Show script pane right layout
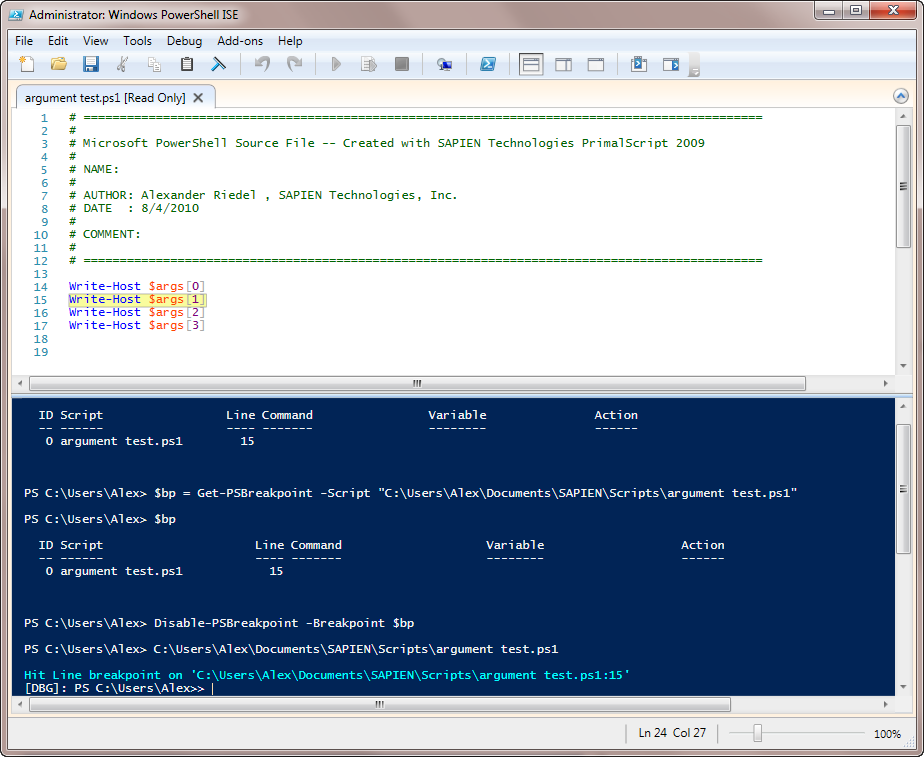Viewport: 924px width, 757px height. pyautogui.click(x=563, y=64)
